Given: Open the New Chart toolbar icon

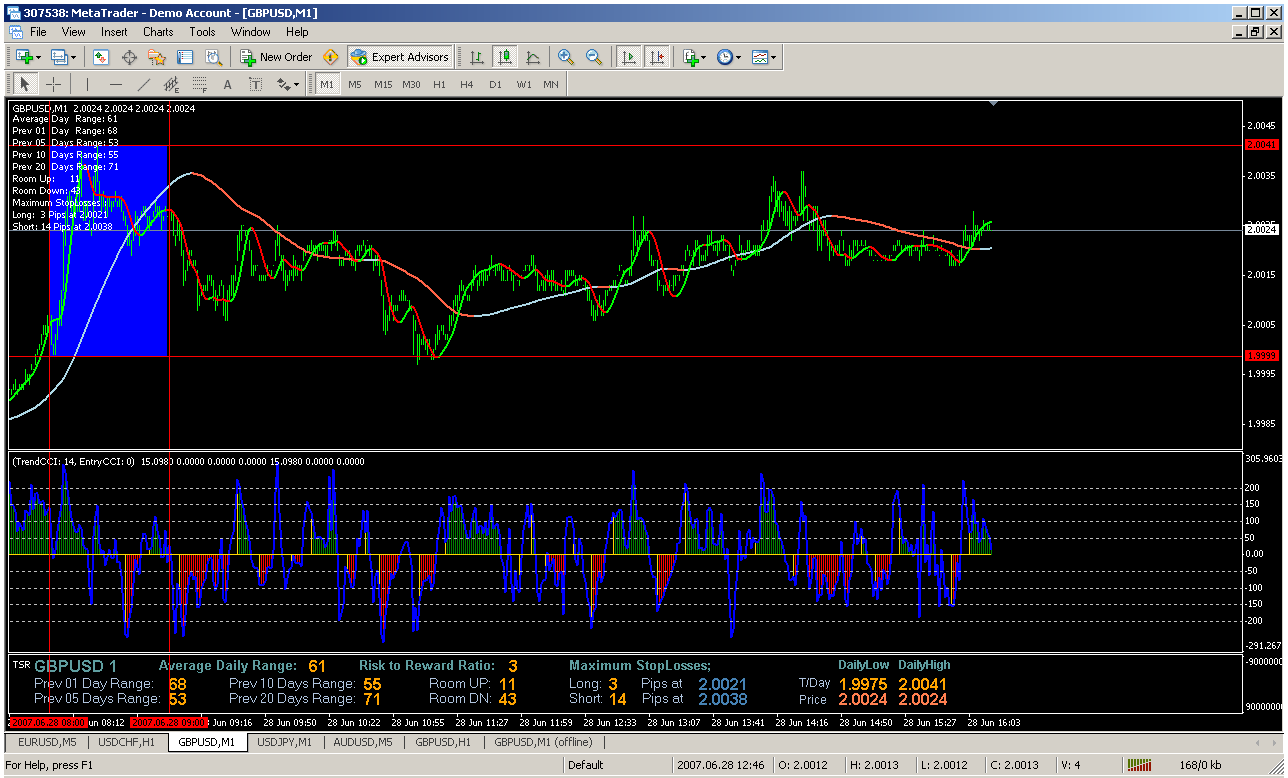Looking at the screenshot, I should tap(23, 57).
